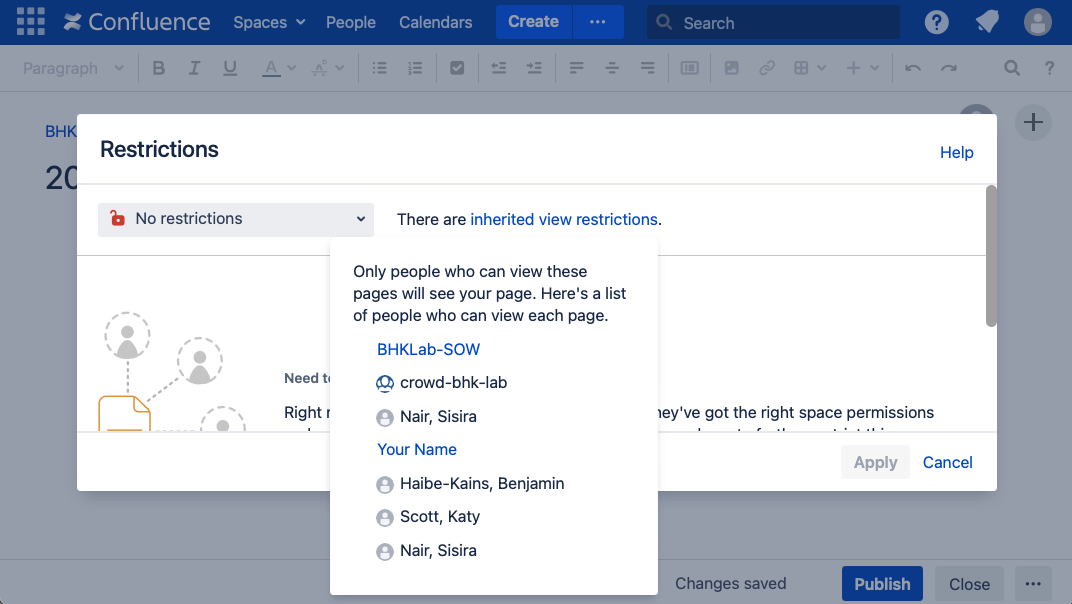Click the insert link icon in toolbar
This screenshot has width=1072, height=604.
pos(766,68)
